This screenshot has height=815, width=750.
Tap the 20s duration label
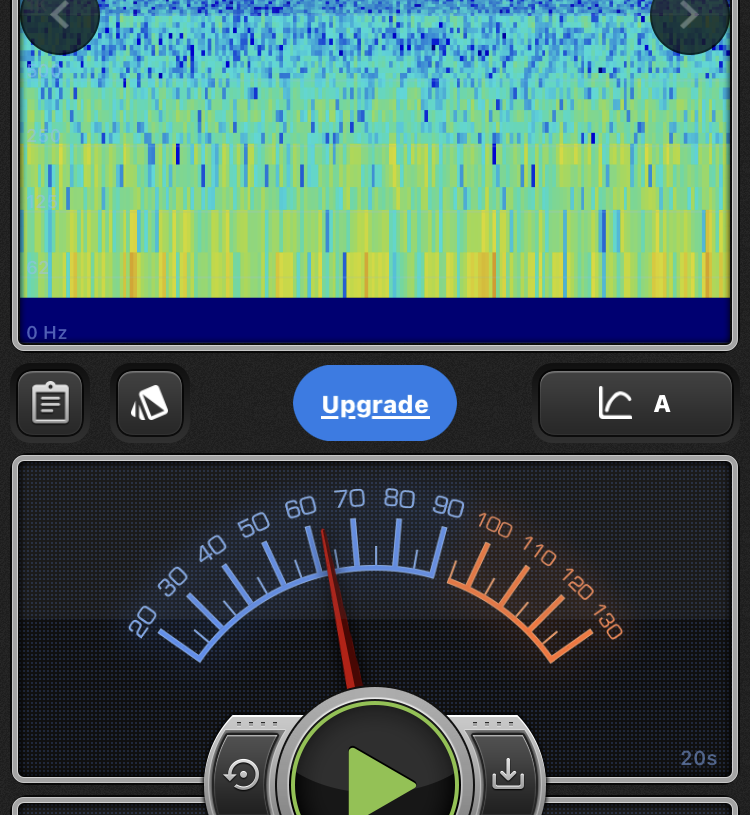[x=699, y=758]
